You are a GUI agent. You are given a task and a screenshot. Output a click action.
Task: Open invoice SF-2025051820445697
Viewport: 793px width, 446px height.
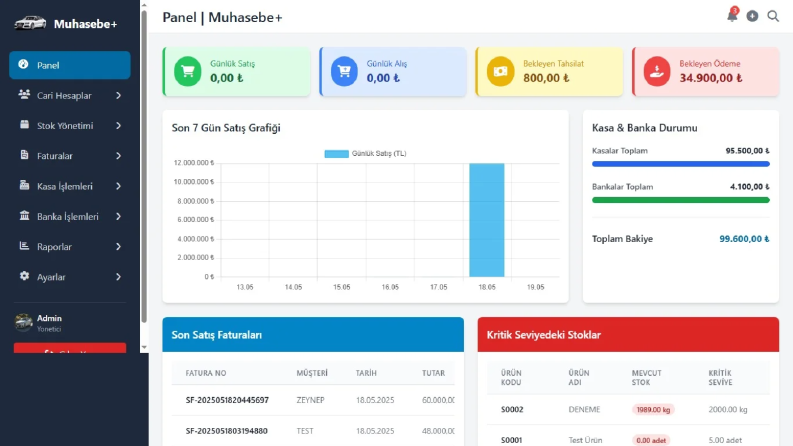[227, 400]
